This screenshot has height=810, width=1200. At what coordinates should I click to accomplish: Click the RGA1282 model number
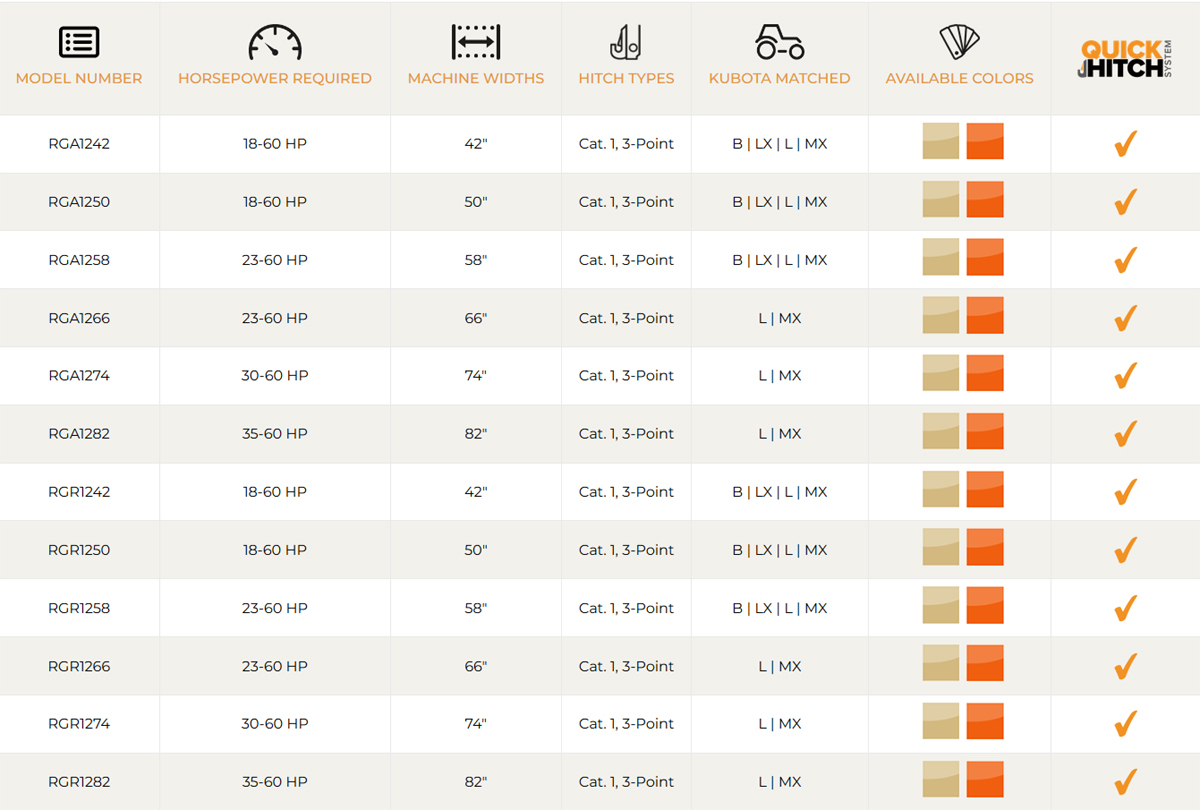click(x=79, y=434)
